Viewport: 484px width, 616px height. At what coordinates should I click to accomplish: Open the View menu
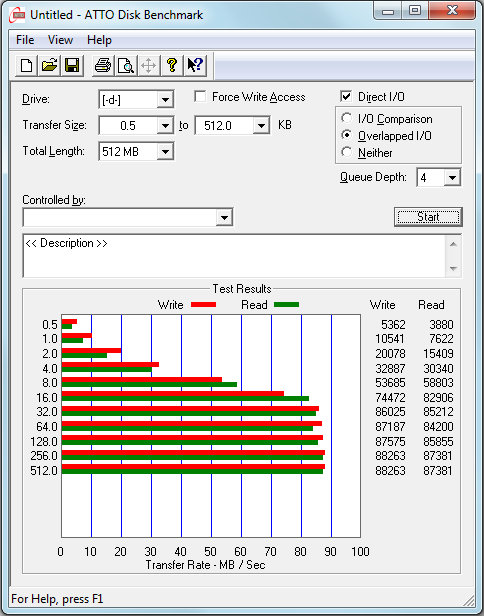coord(60,40)
